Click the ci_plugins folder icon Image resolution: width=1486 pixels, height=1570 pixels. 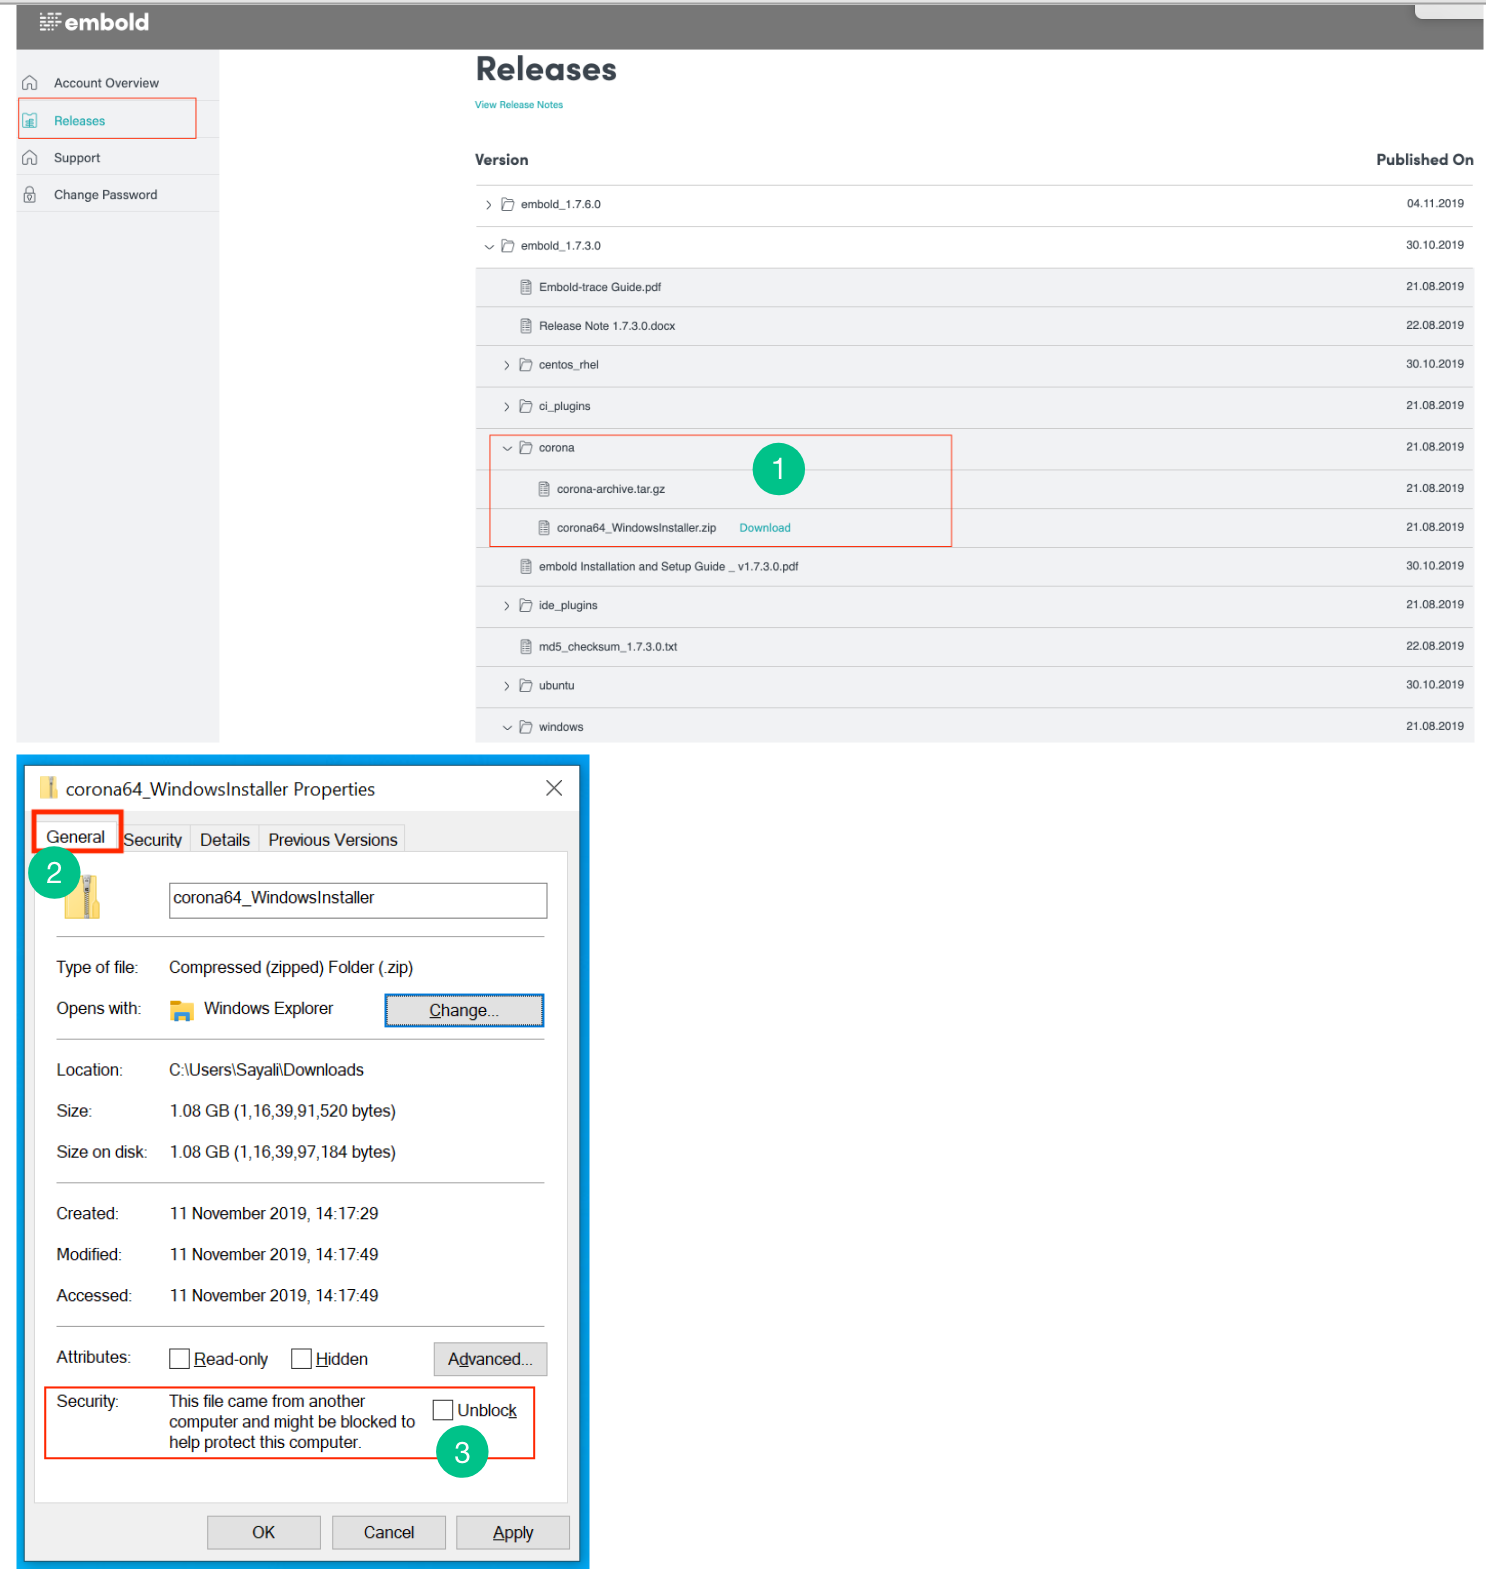(526, 406)
